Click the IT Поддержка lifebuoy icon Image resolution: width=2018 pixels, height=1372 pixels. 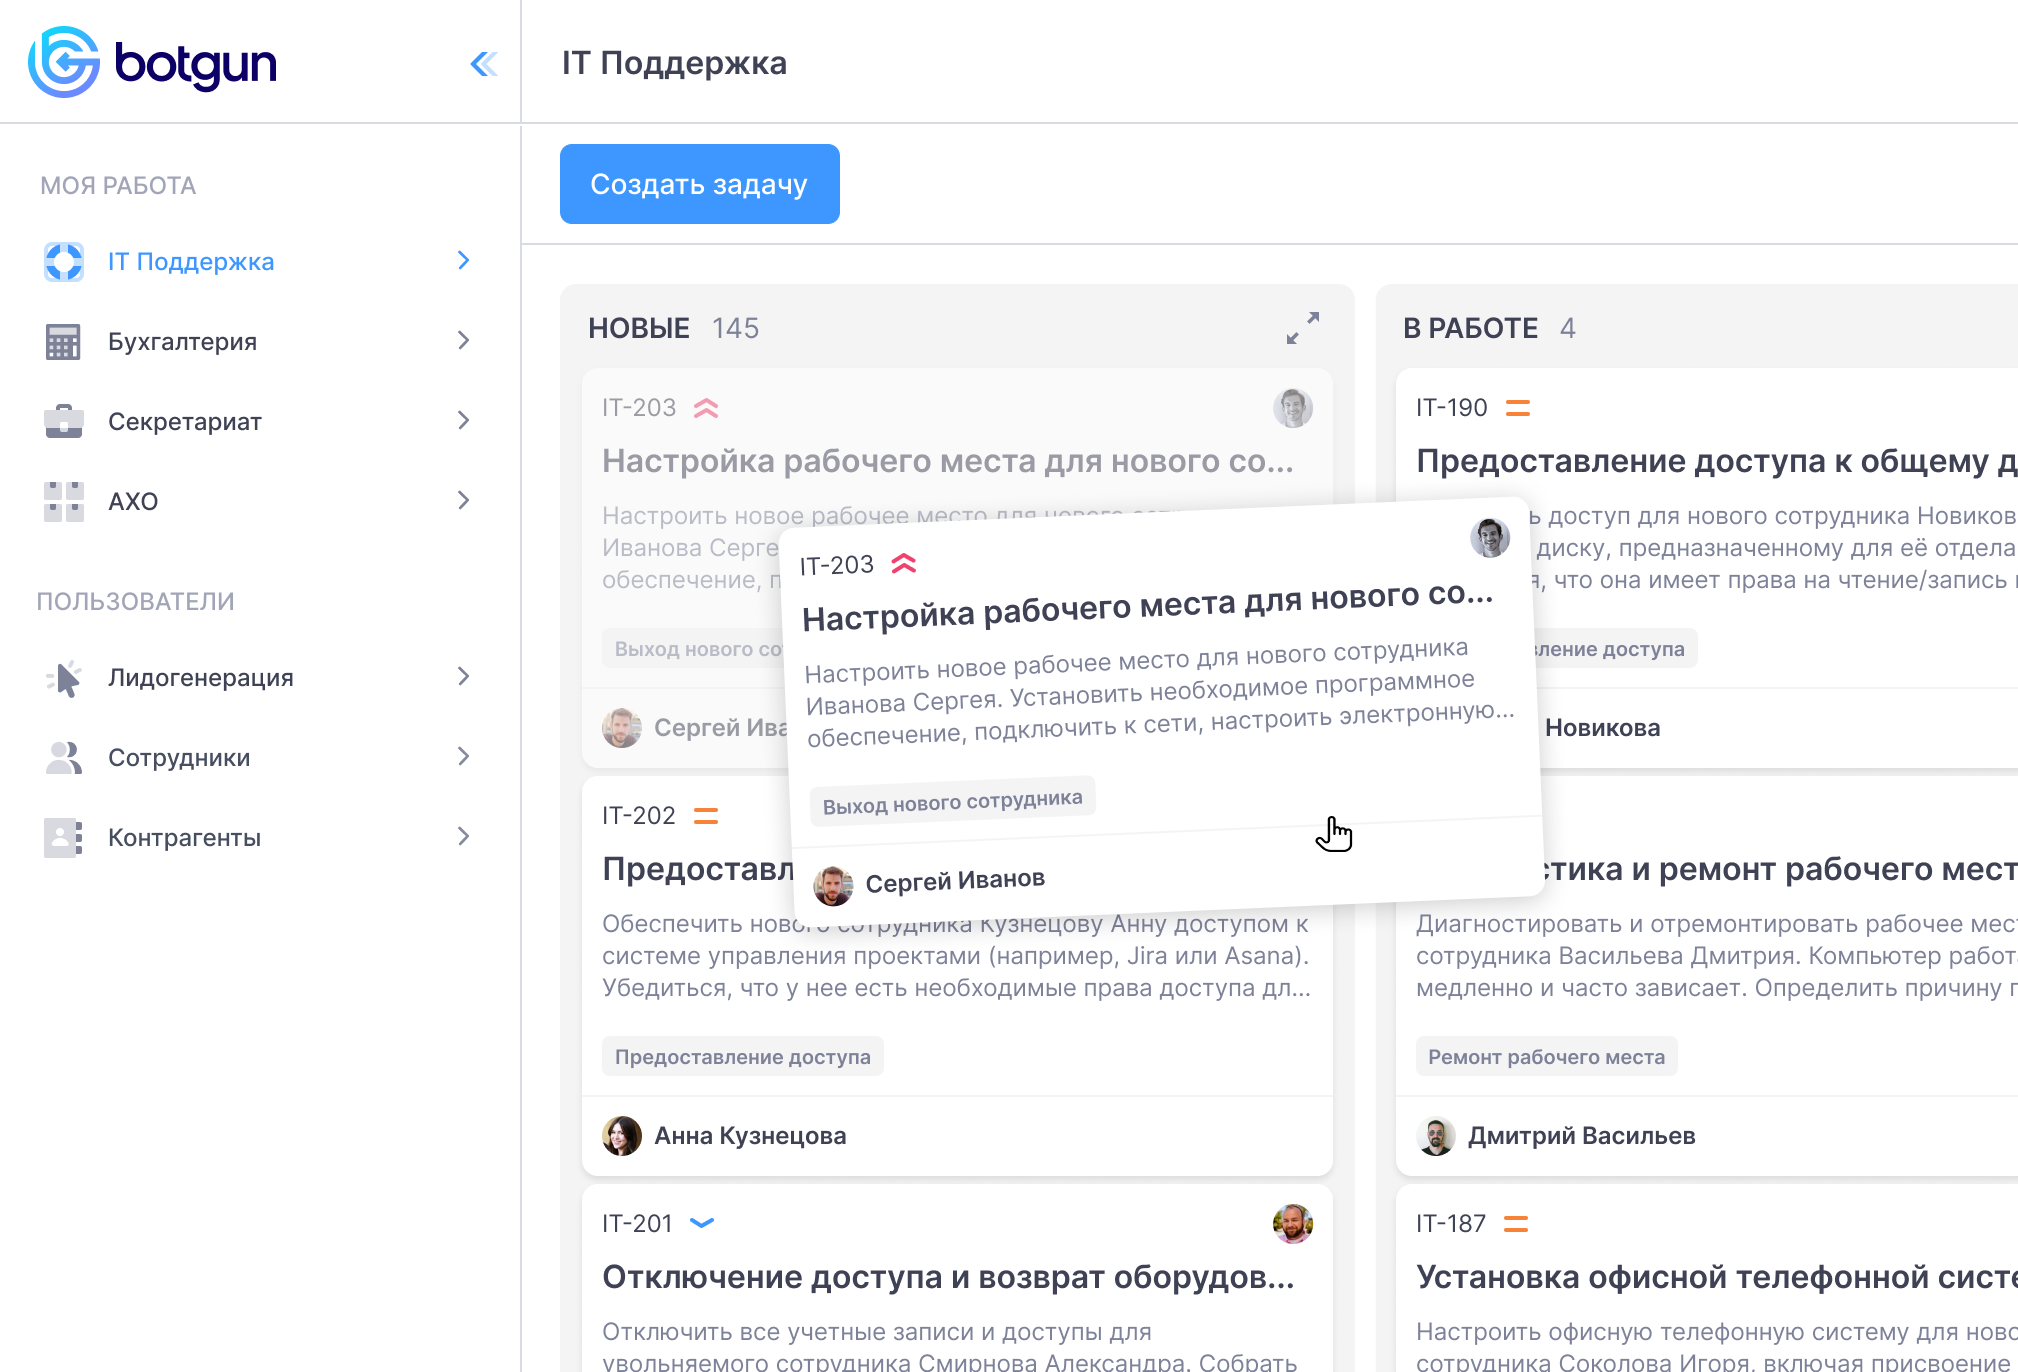(x=64, y=261)
